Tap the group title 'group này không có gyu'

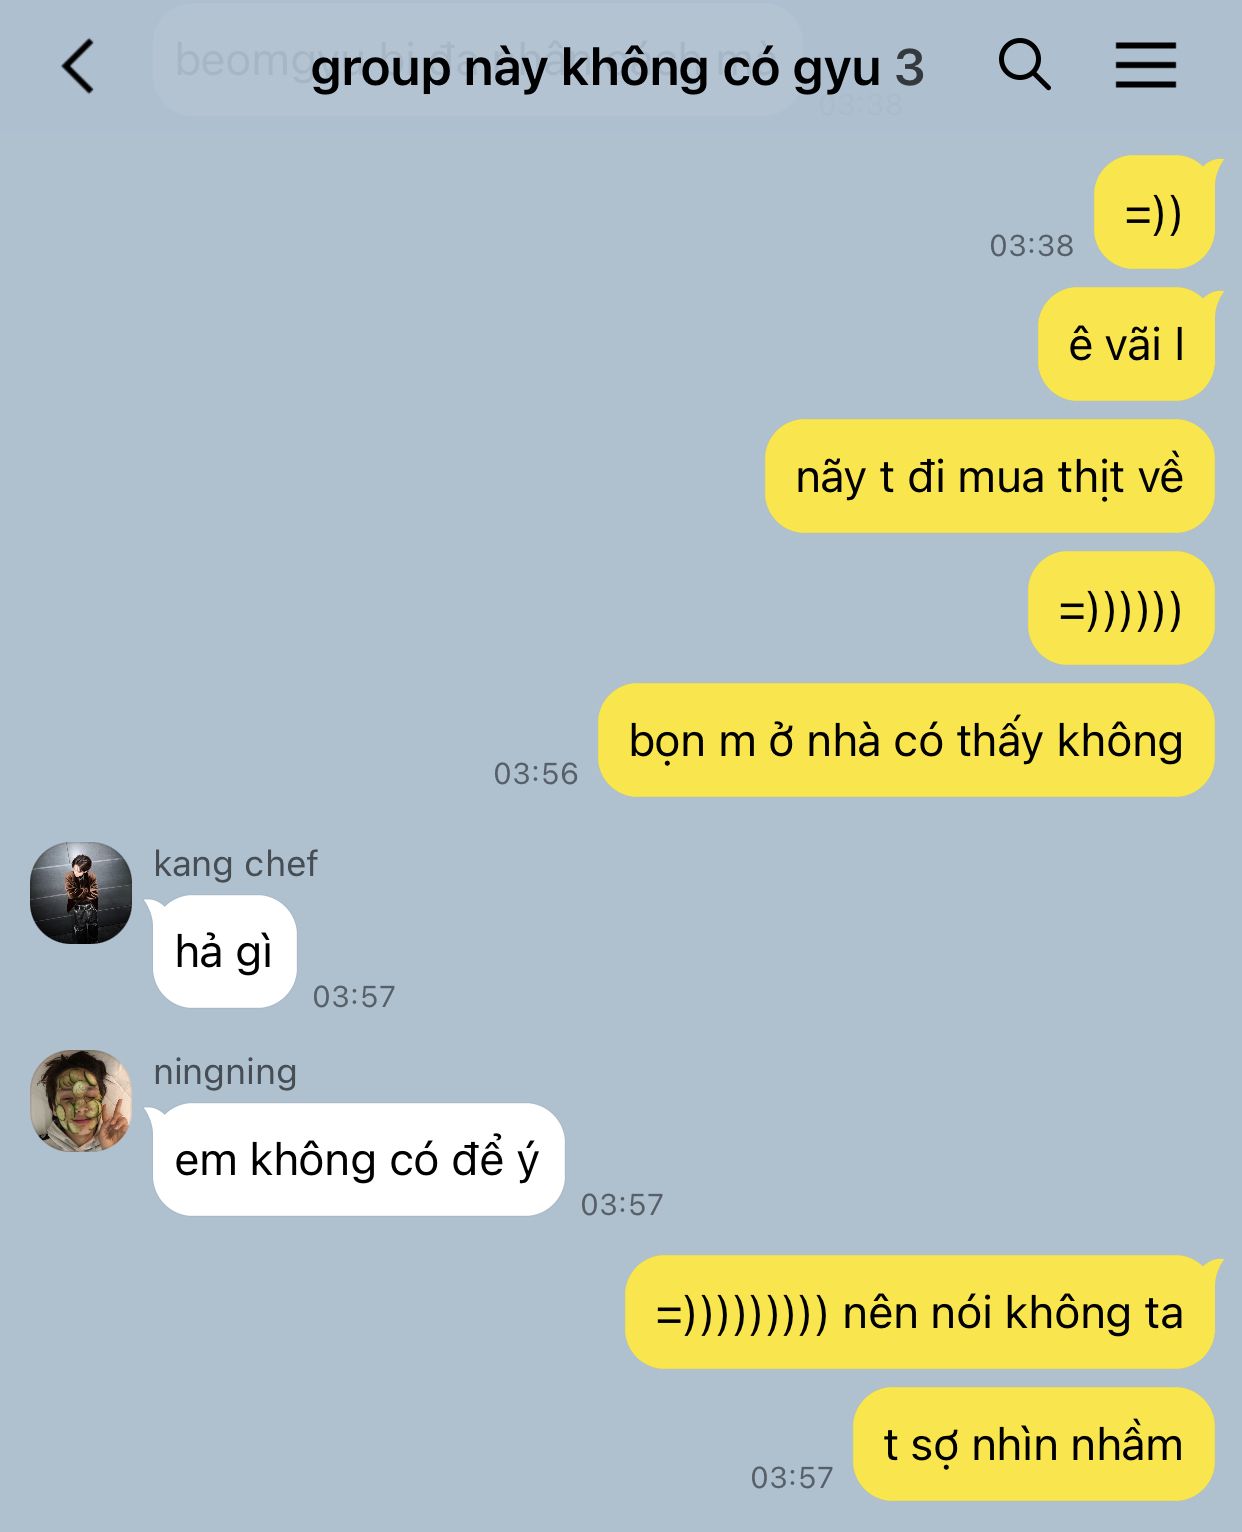coord(595,68)
